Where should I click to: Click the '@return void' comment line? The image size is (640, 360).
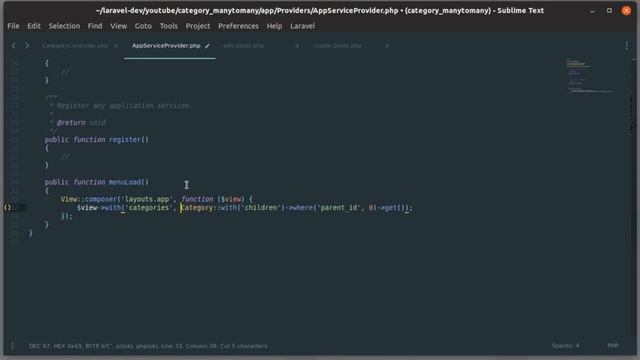pos(81,122)
